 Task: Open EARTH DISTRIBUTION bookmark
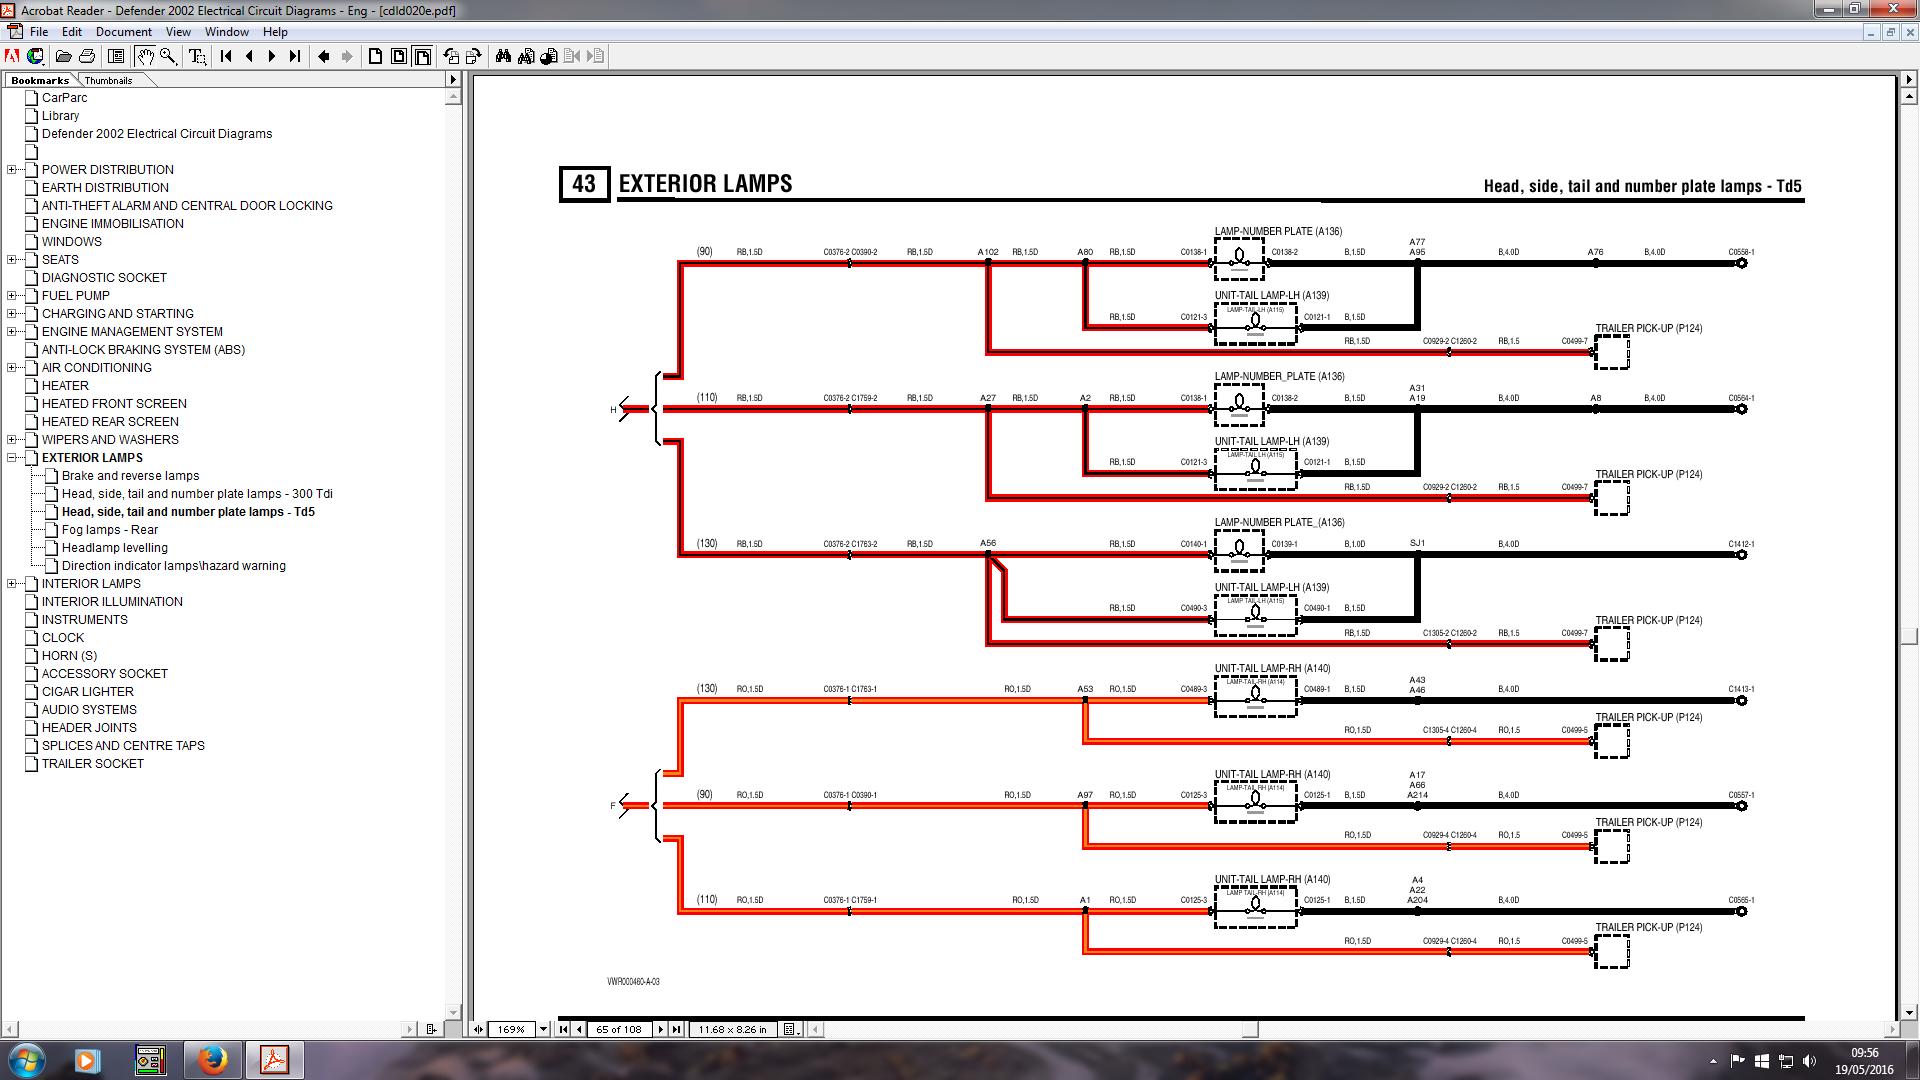(105, 188)
